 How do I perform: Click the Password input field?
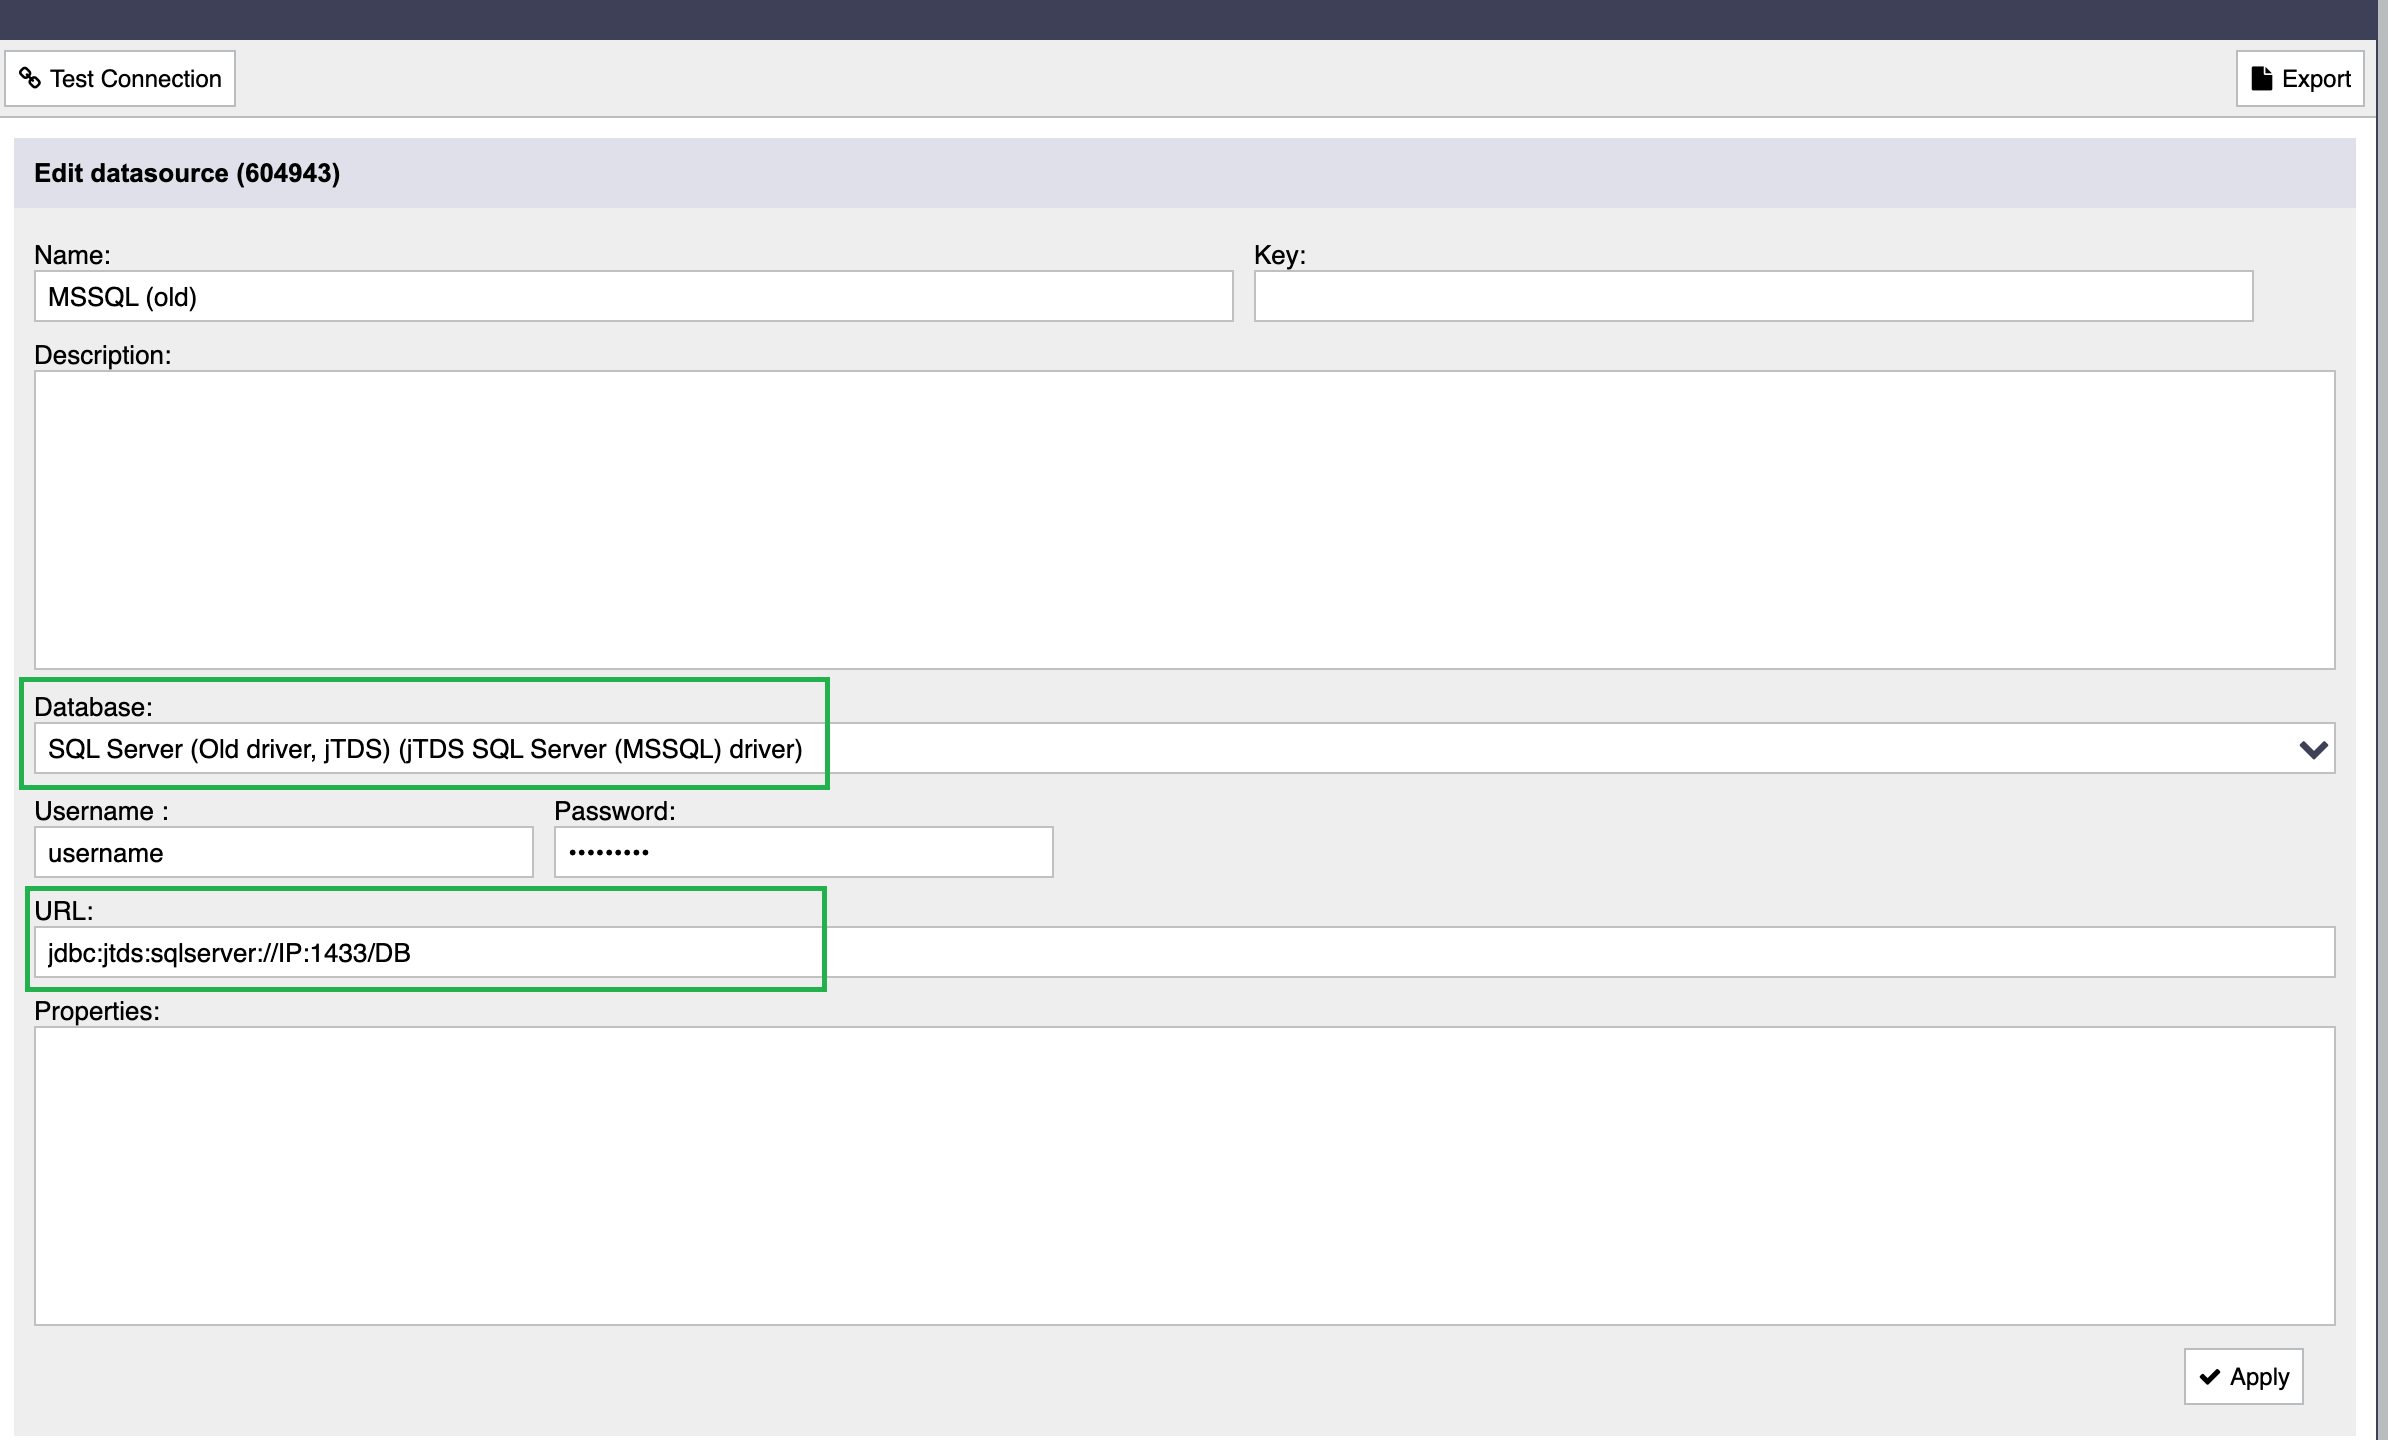click(x=804, y=853)
